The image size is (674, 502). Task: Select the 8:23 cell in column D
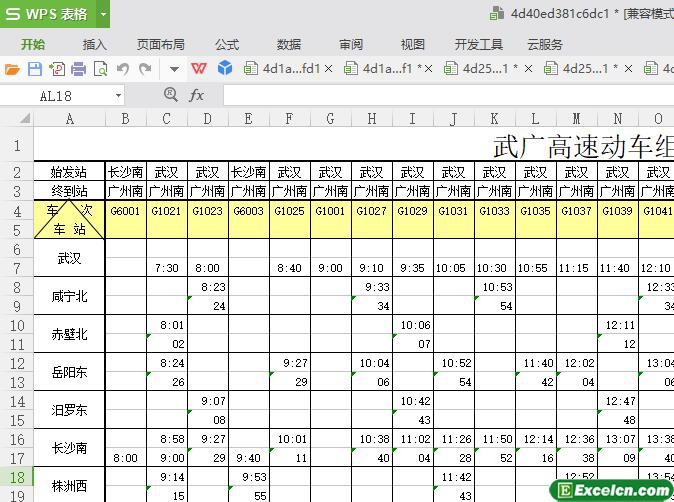click(x=208, y=287)
